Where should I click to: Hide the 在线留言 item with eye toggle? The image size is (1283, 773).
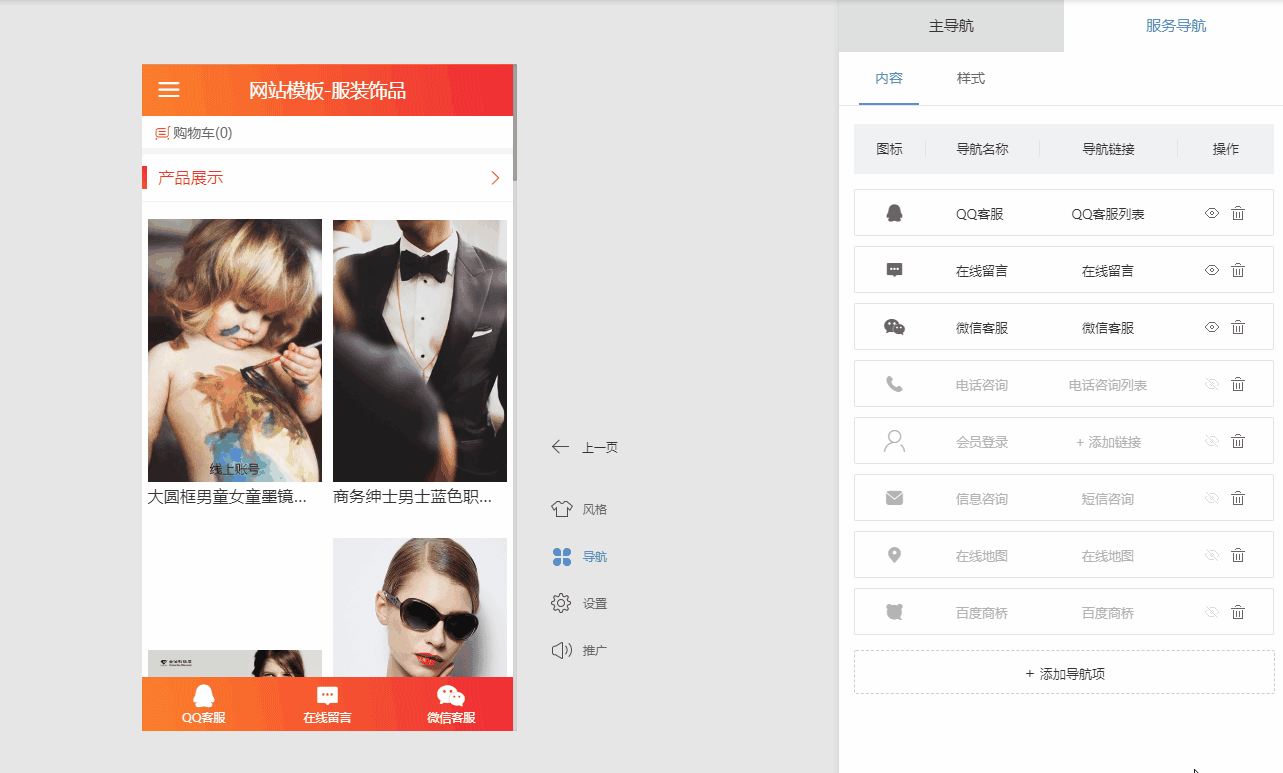tap(1212, 270)
